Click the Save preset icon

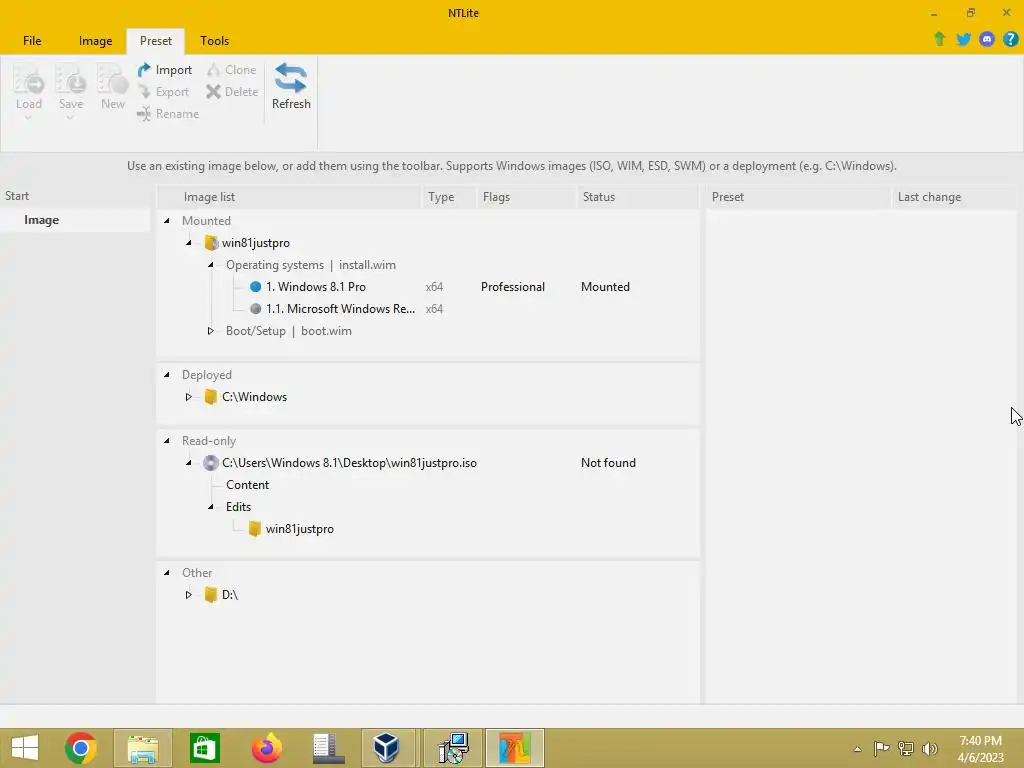[71, 88]
